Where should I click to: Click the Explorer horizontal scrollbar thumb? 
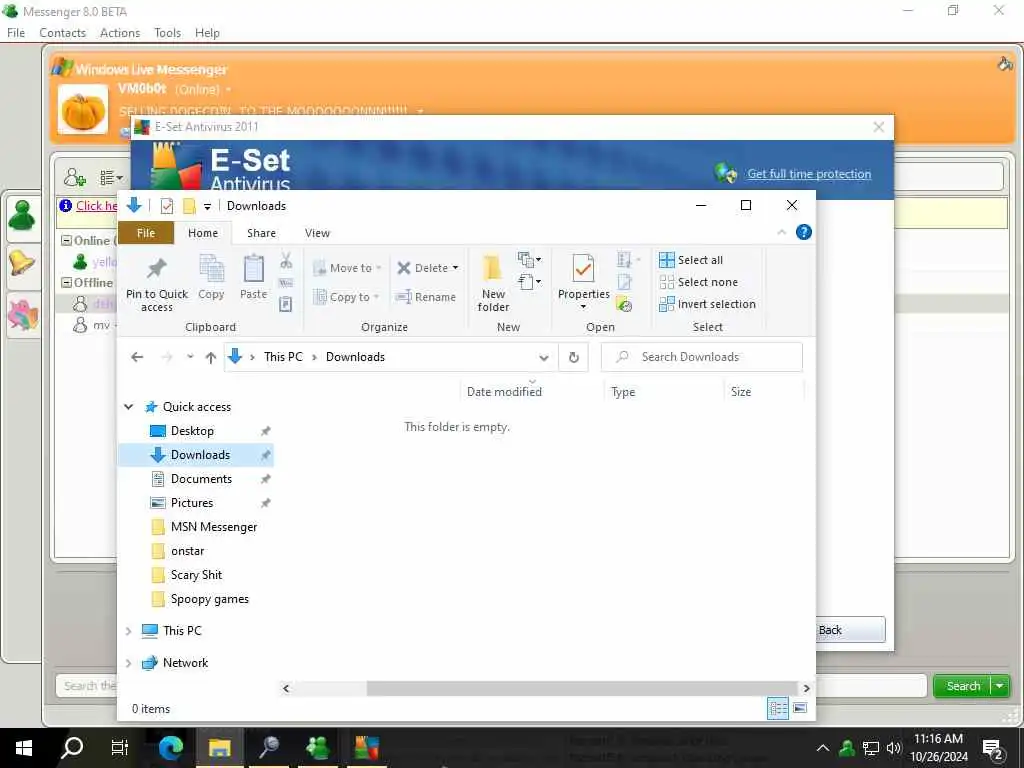[x=581, y=688]
